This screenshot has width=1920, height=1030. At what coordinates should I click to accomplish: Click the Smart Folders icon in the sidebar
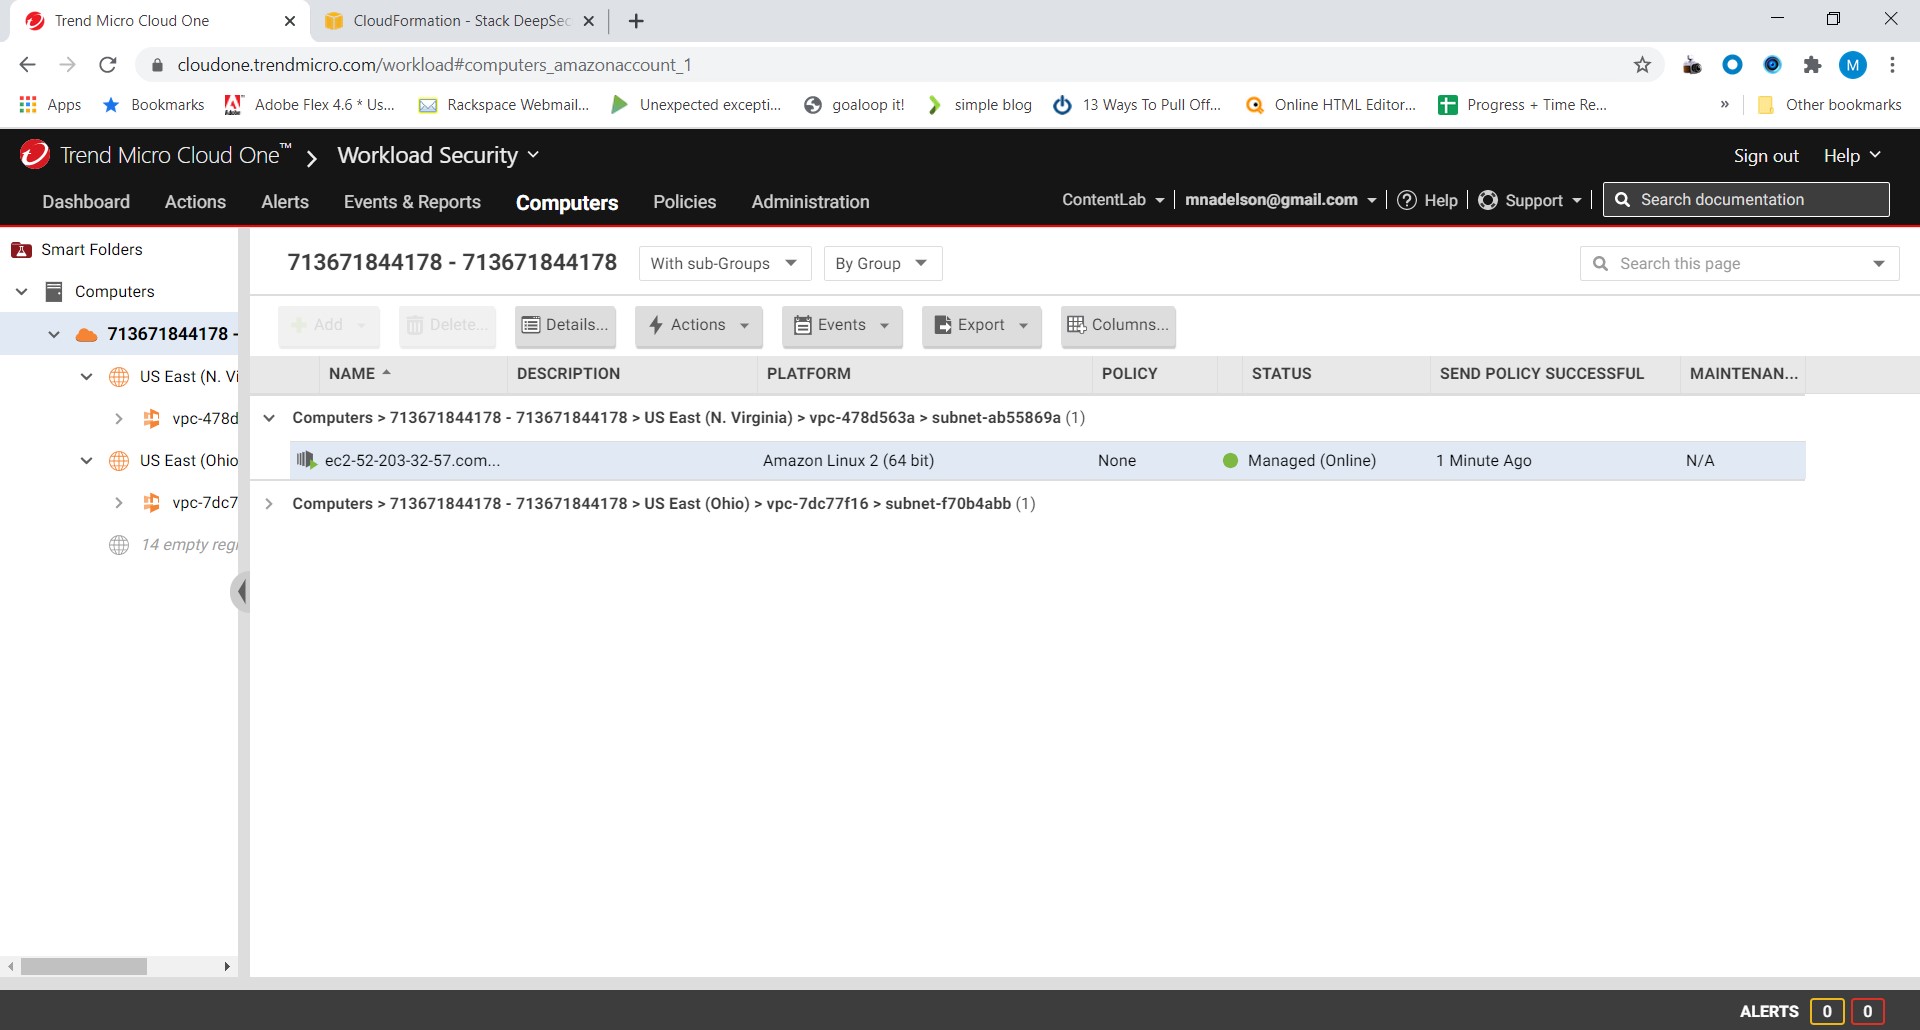(21, 250)
